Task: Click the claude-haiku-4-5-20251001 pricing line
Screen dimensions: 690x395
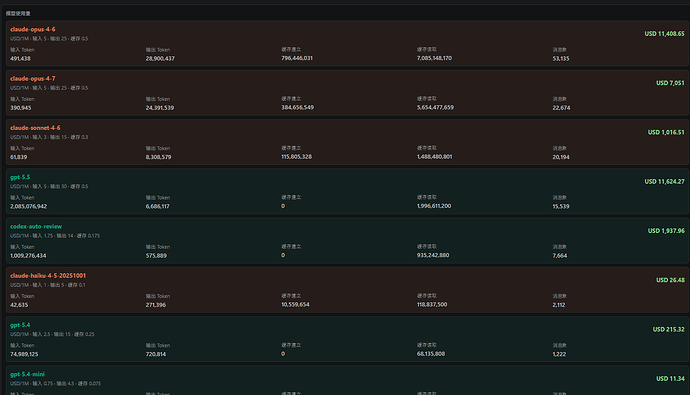Action: coord(48,285)
